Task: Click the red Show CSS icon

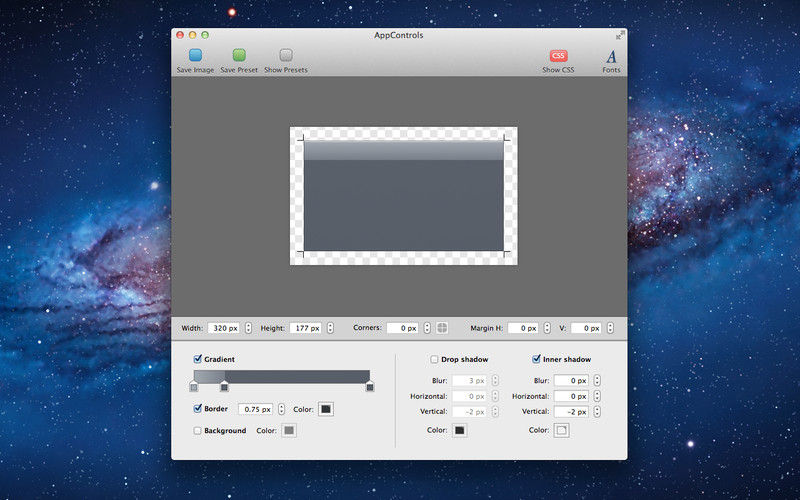Action: (558, 56)
